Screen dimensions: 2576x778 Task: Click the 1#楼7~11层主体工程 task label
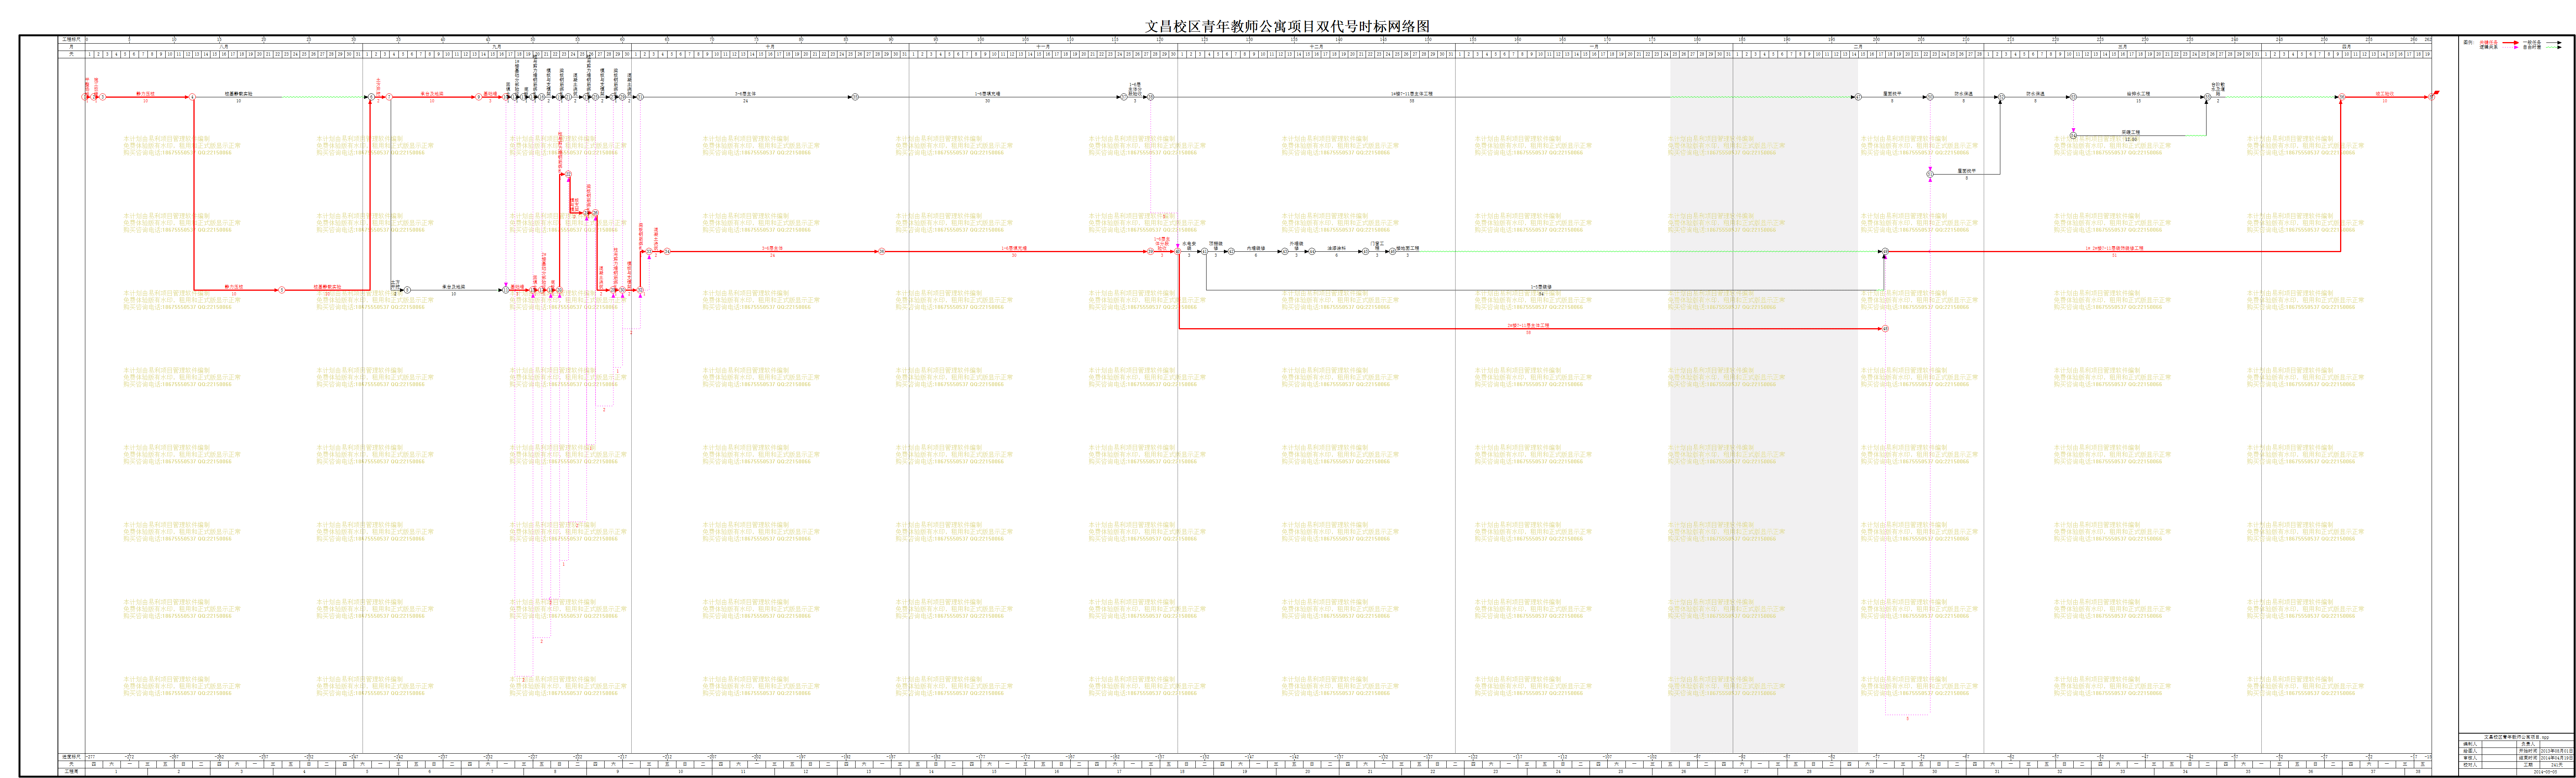pyautogui.click(x=1412, y=93)
